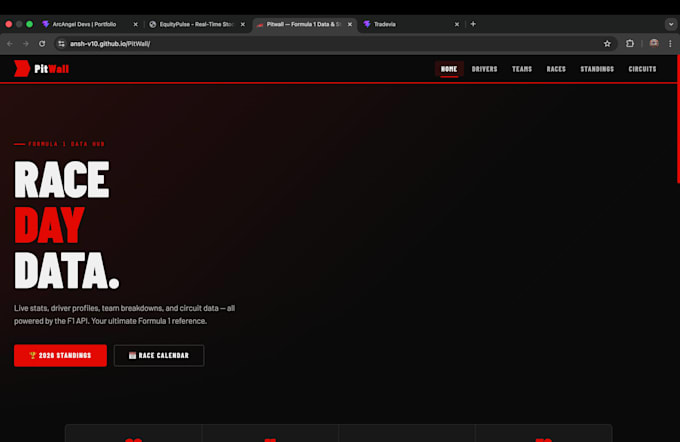This screenshot has height=442, width=680.
Task: Switch to the EquityPulse Real-Time tab
Action: point(196,24)
